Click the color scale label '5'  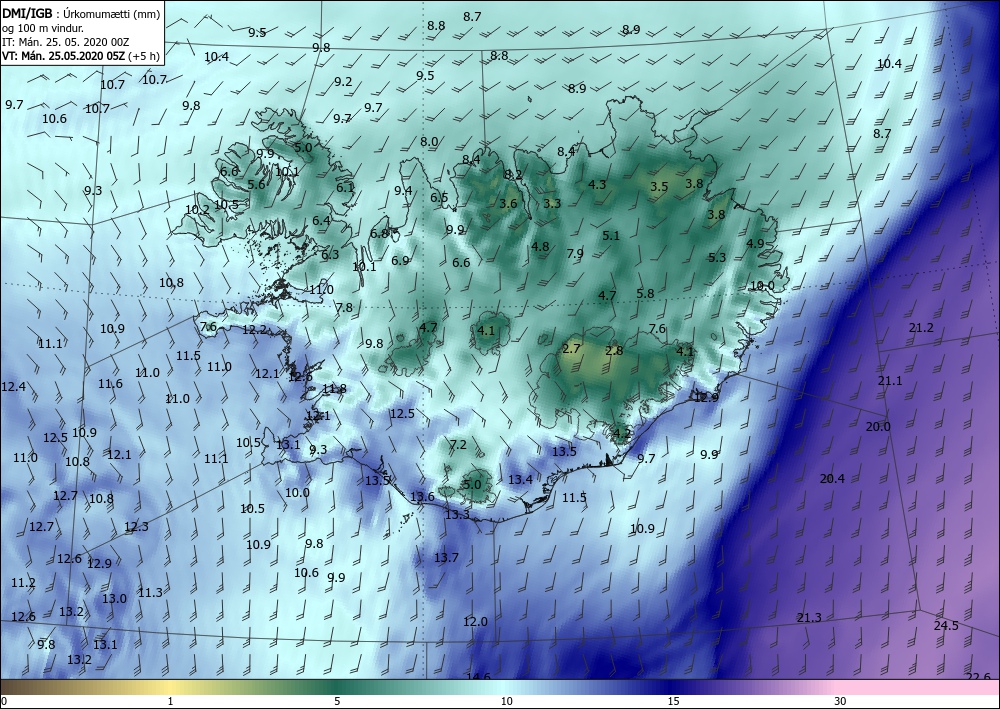337,702
